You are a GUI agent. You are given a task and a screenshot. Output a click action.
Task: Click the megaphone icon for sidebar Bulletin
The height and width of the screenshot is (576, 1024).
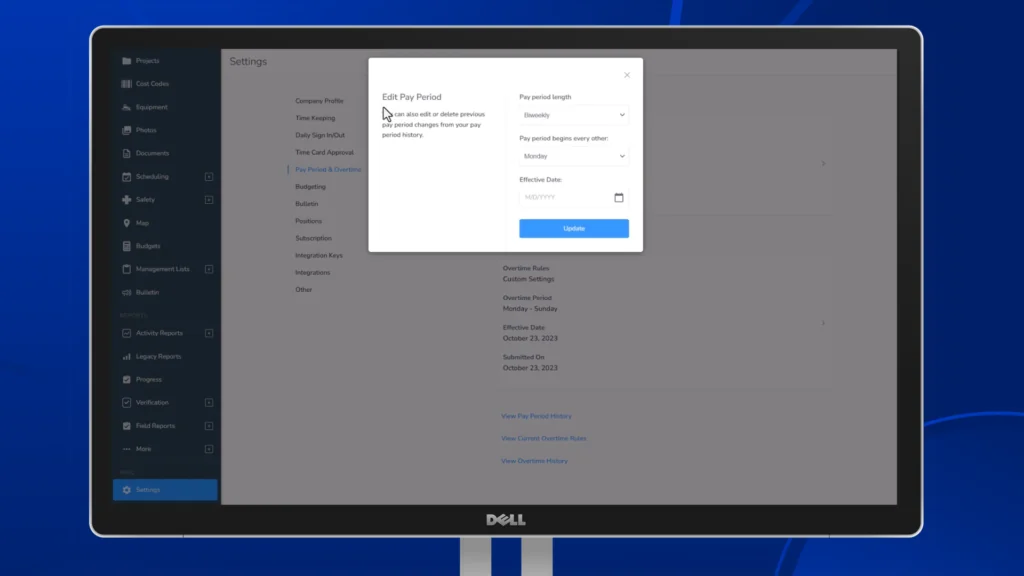tap(127, 293)
